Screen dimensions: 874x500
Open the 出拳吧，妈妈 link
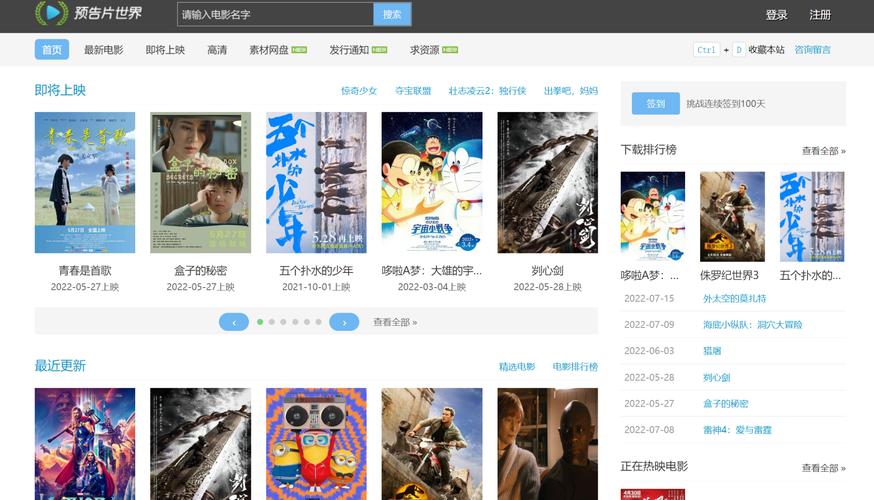(571, 91)
